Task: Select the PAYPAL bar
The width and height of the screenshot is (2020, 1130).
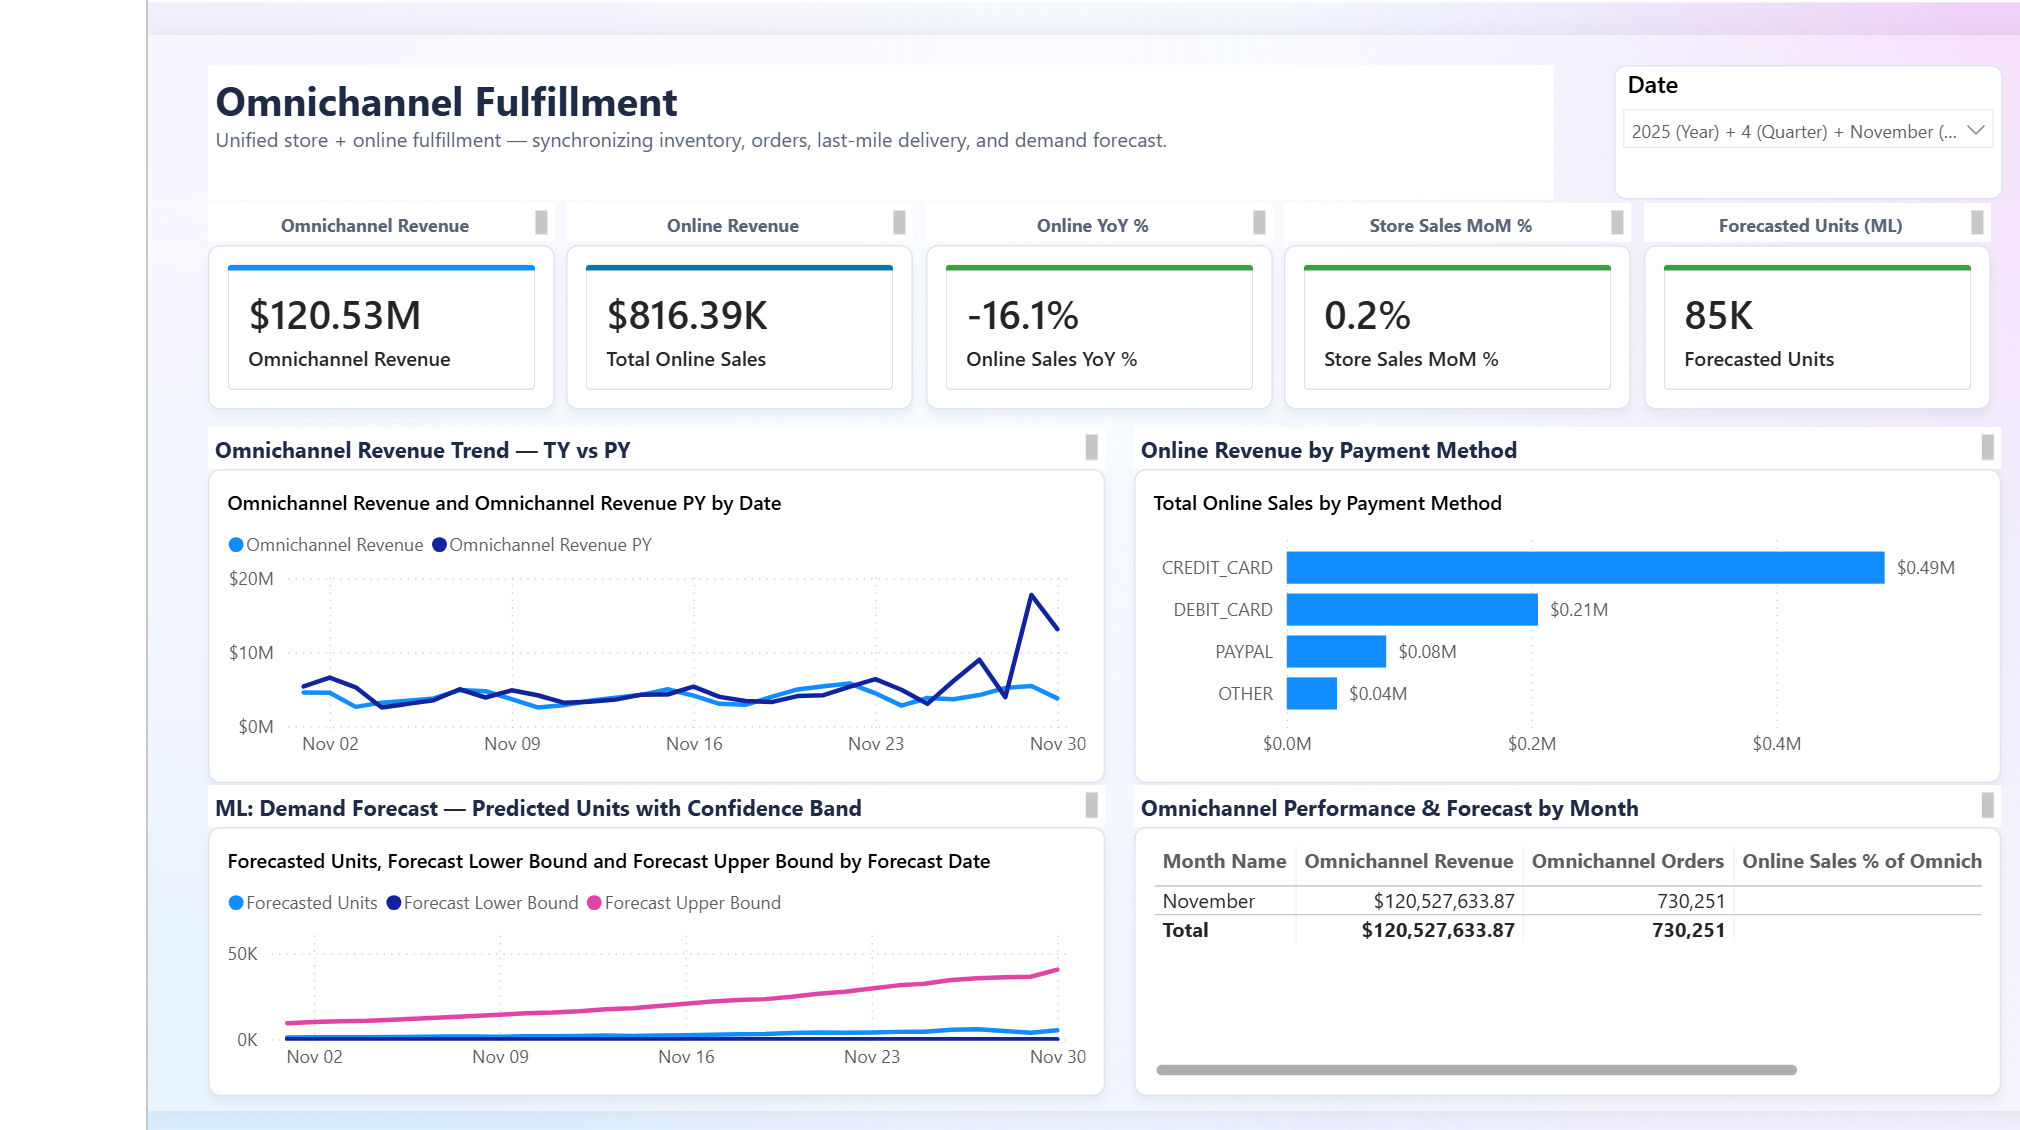Action: point(1336,651)
